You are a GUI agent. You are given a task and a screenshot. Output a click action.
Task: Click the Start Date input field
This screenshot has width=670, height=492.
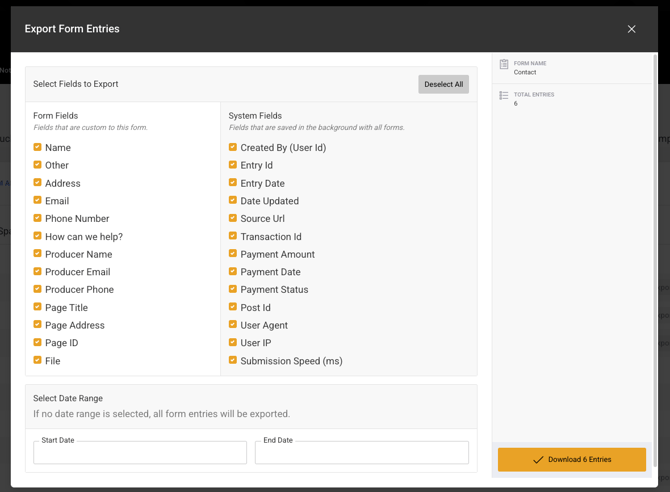[140, 453]
